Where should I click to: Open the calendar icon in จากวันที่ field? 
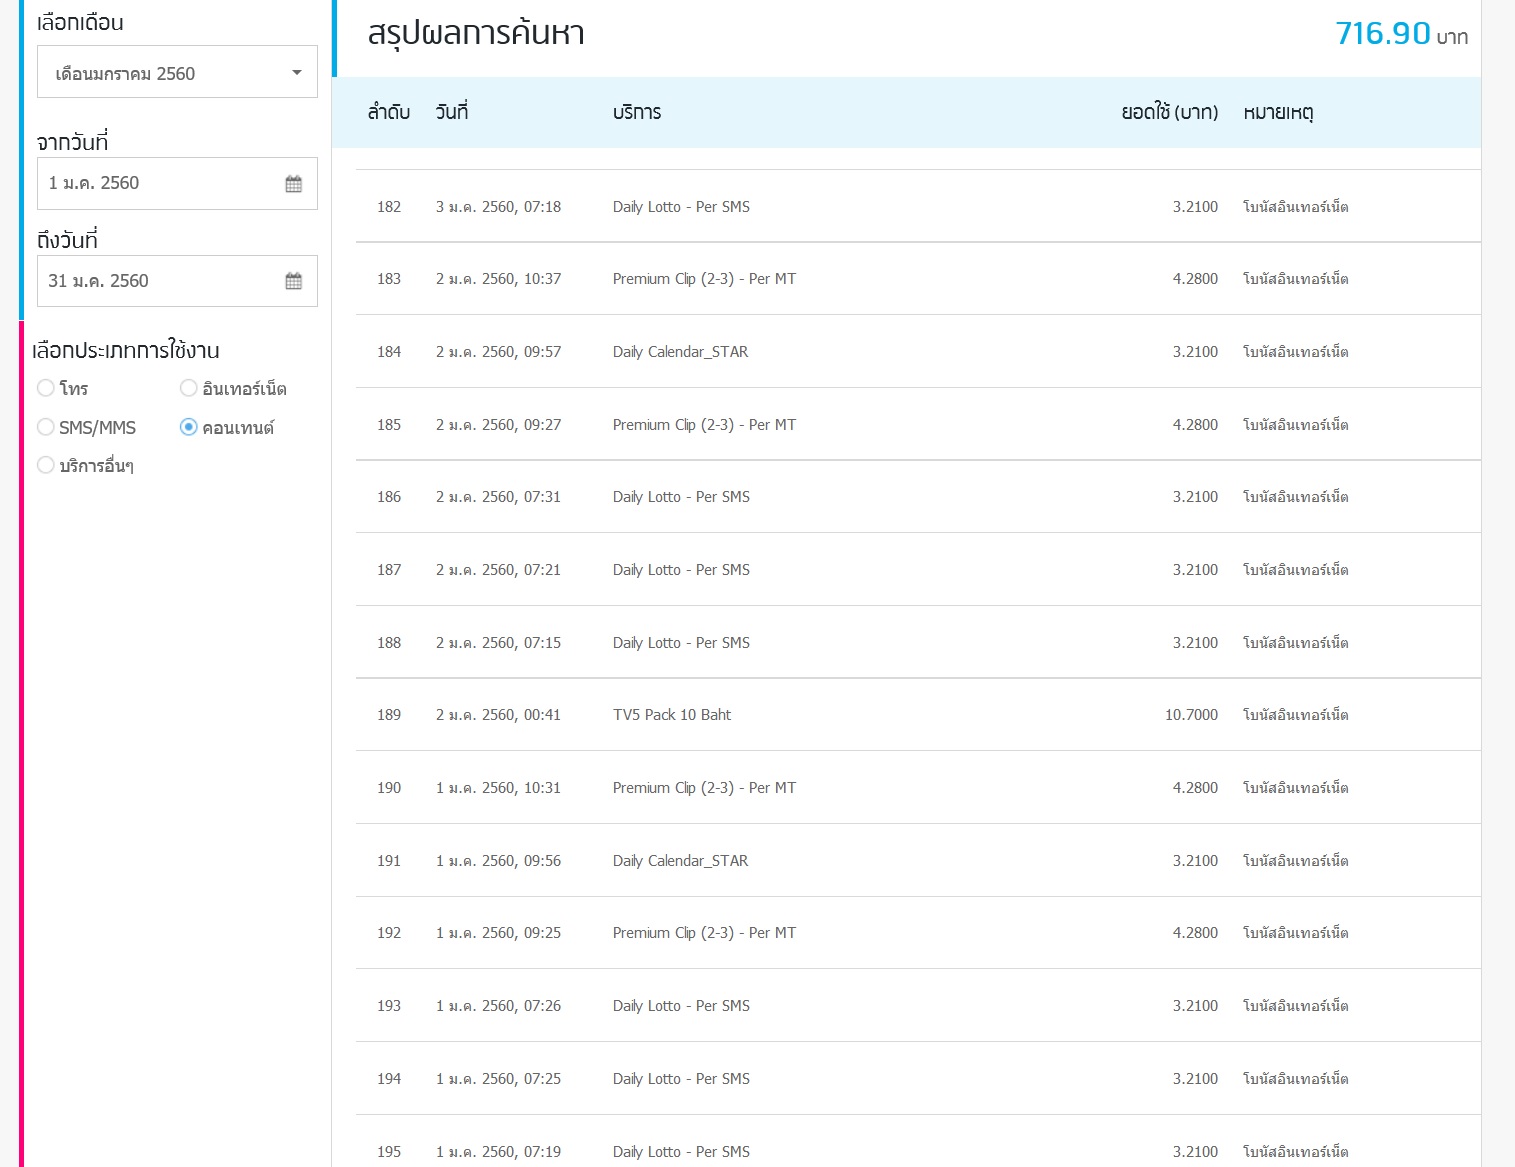pos(293,184)
